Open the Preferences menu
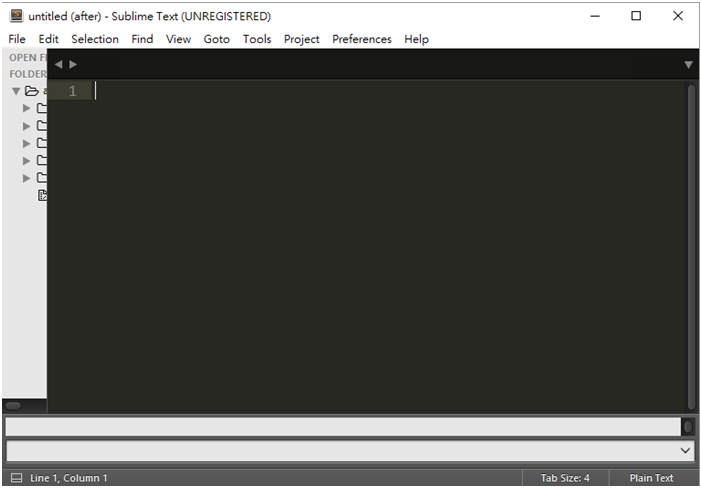The image size is (701, 488). 362,39
